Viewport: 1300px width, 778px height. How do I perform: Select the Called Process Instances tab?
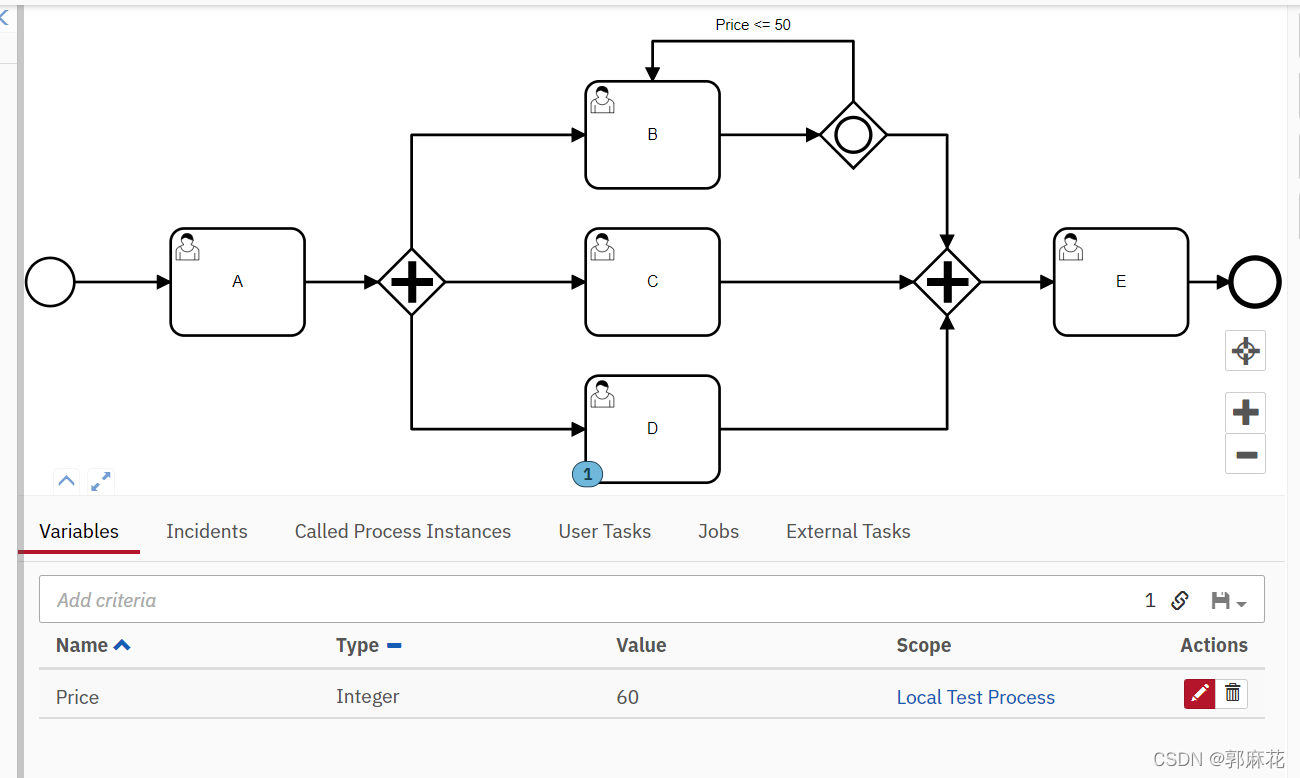click(402, 531)
